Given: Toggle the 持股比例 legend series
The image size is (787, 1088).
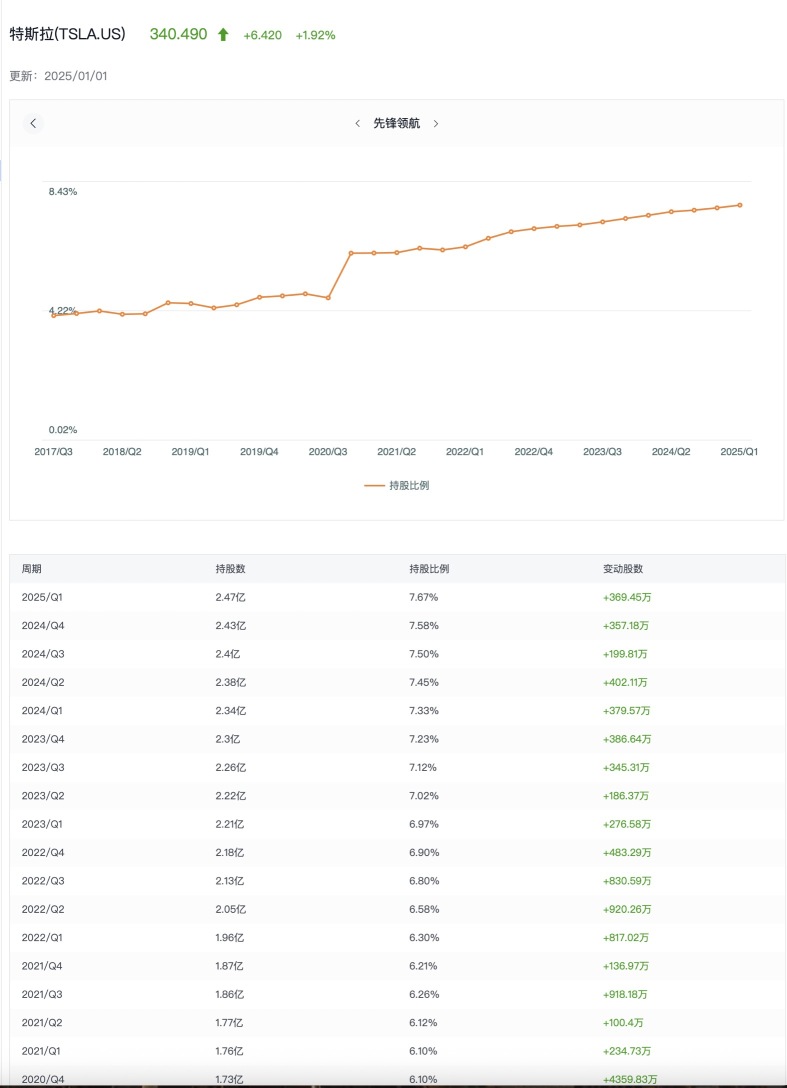Looking at the screenshot, I should coord(397,486).
